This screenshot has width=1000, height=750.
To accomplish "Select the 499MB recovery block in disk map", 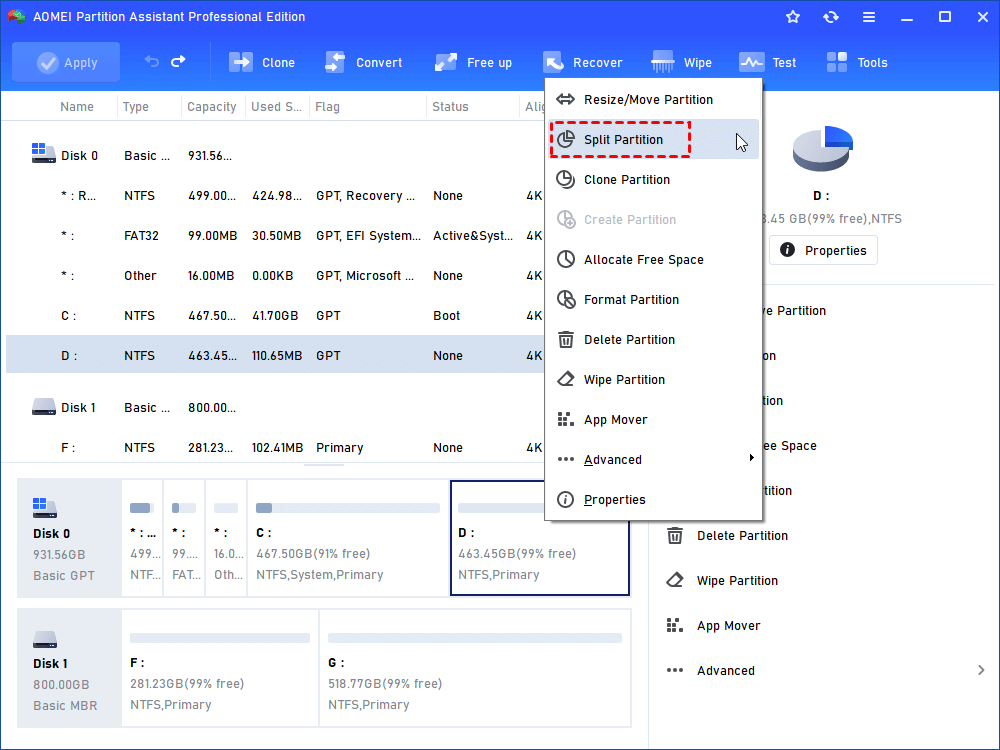I will 142,538.
